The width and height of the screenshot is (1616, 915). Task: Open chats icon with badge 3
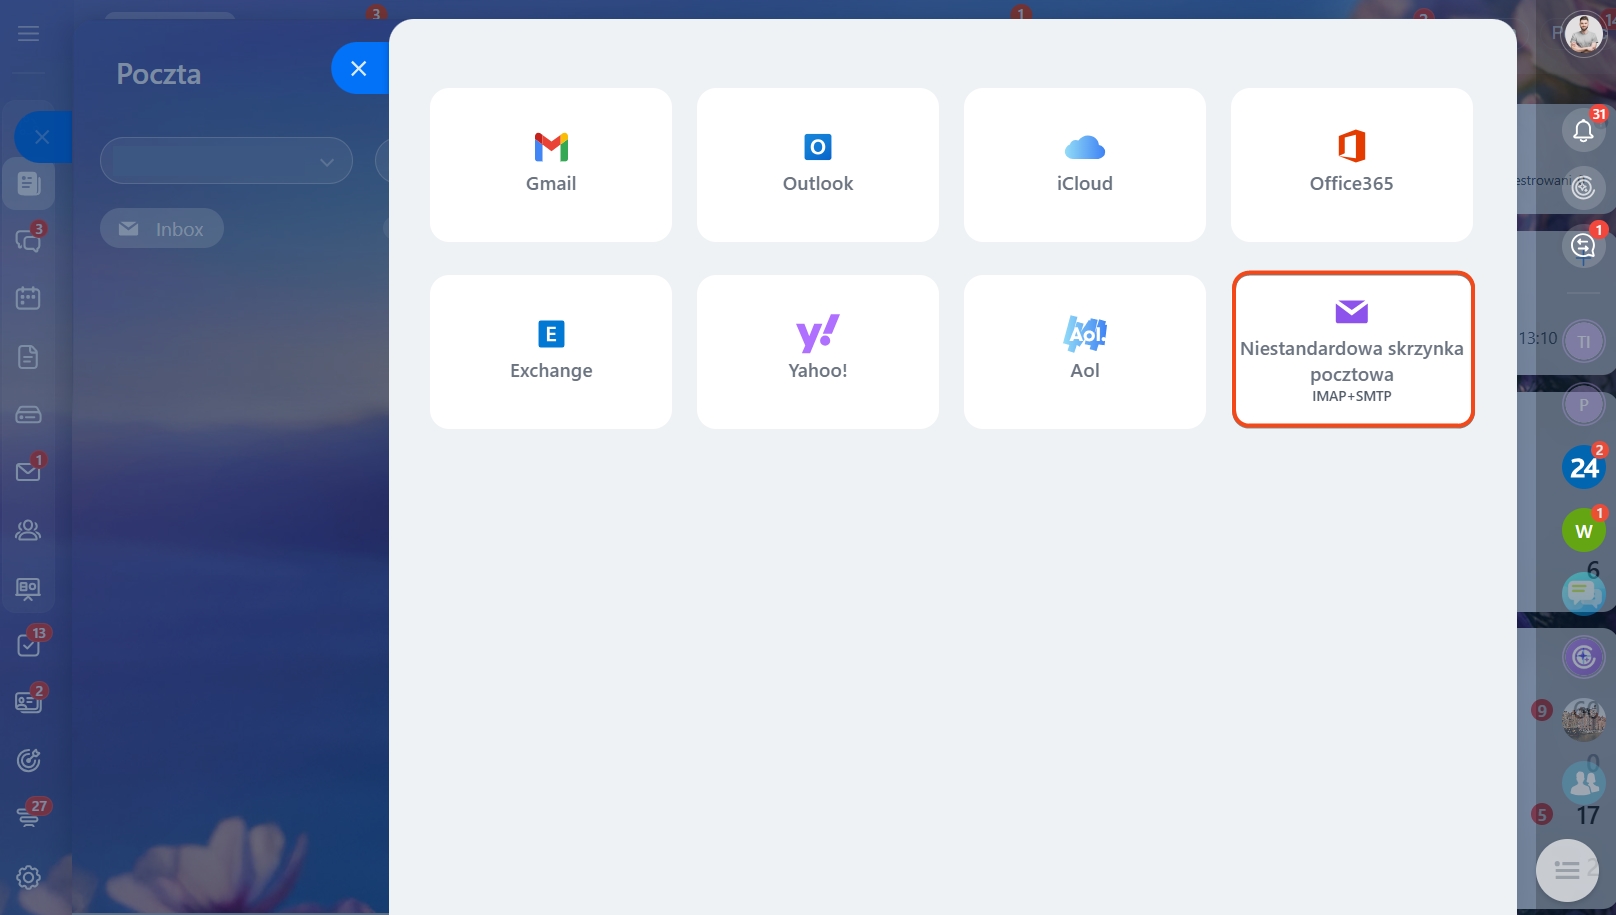[28, 240]
